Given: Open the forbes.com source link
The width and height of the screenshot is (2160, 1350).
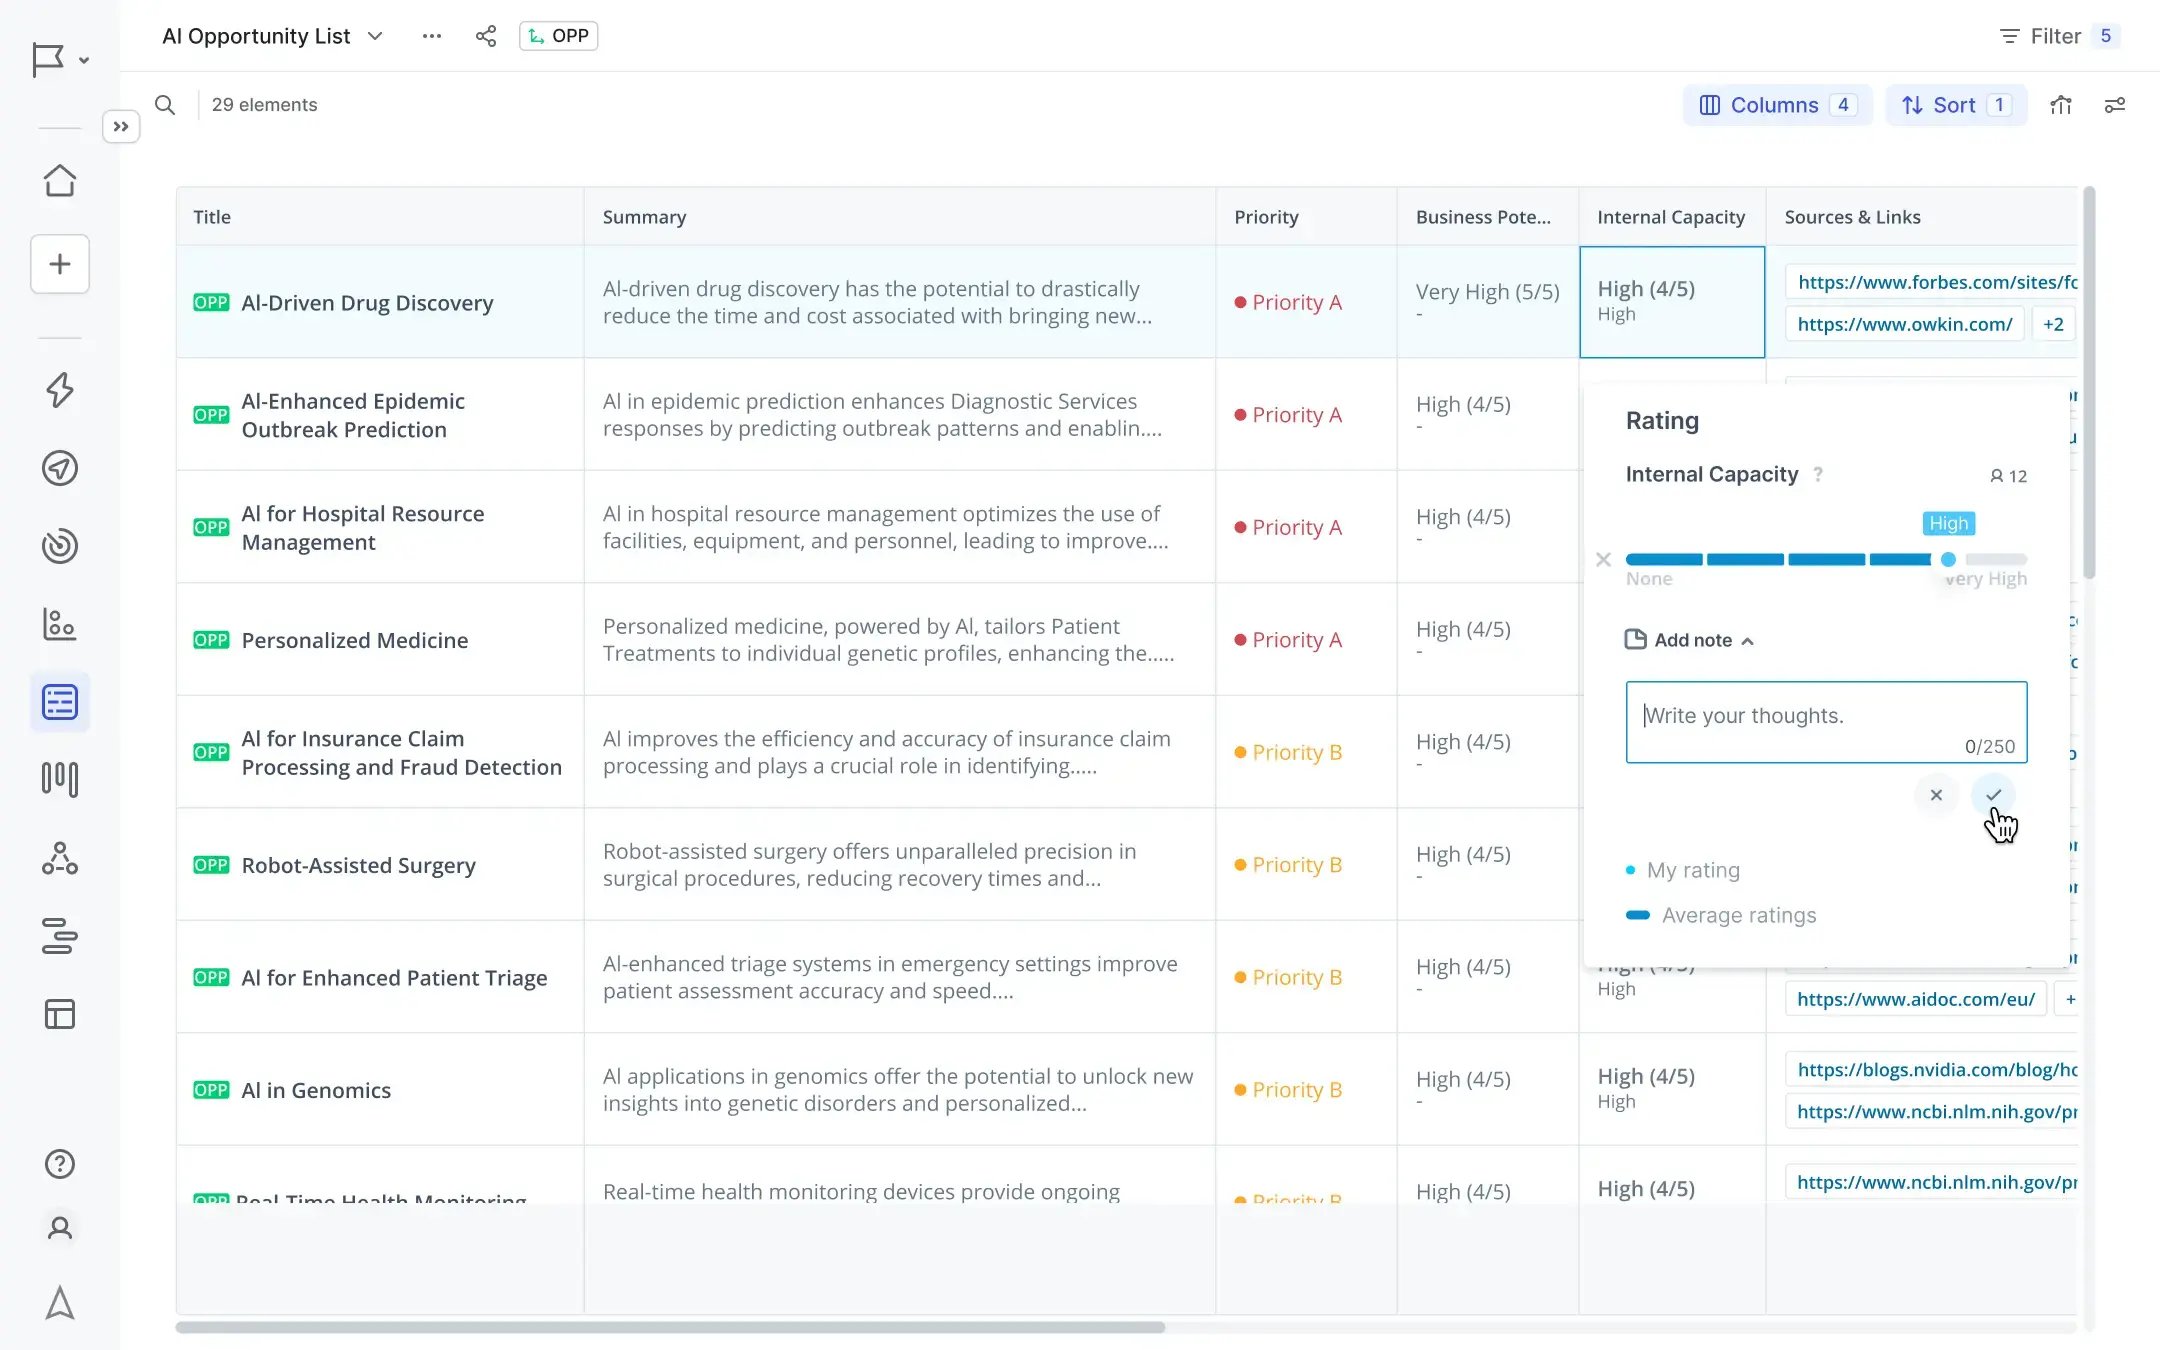Looking at the screenshot, I should click(1932, 282).
